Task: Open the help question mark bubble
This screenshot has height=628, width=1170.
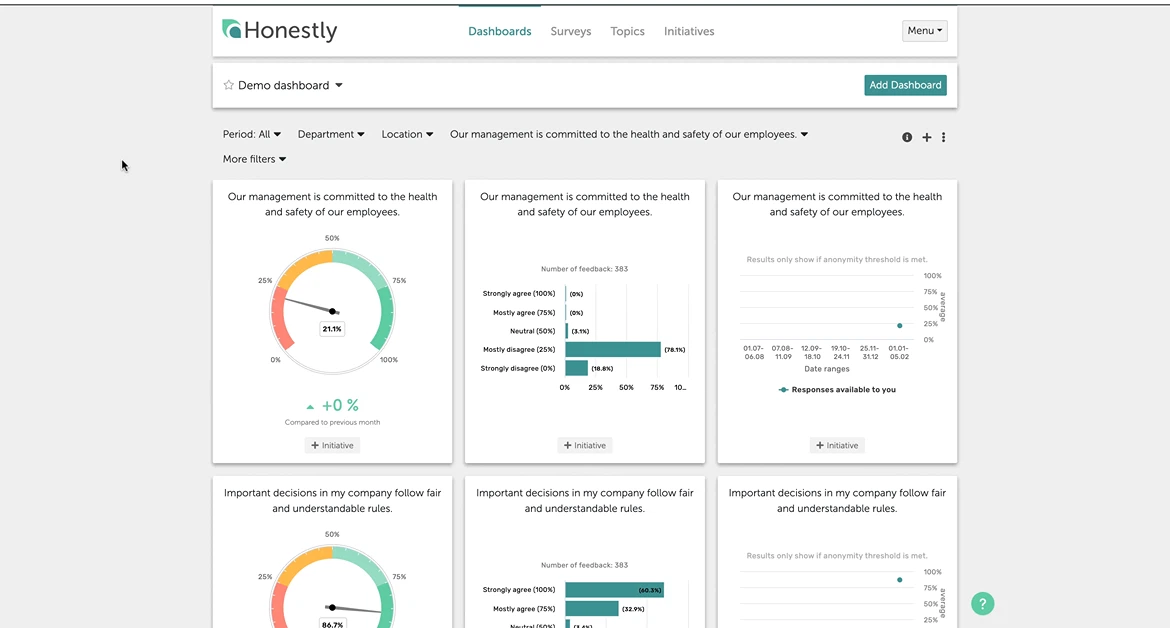Action: coord(983,603)
